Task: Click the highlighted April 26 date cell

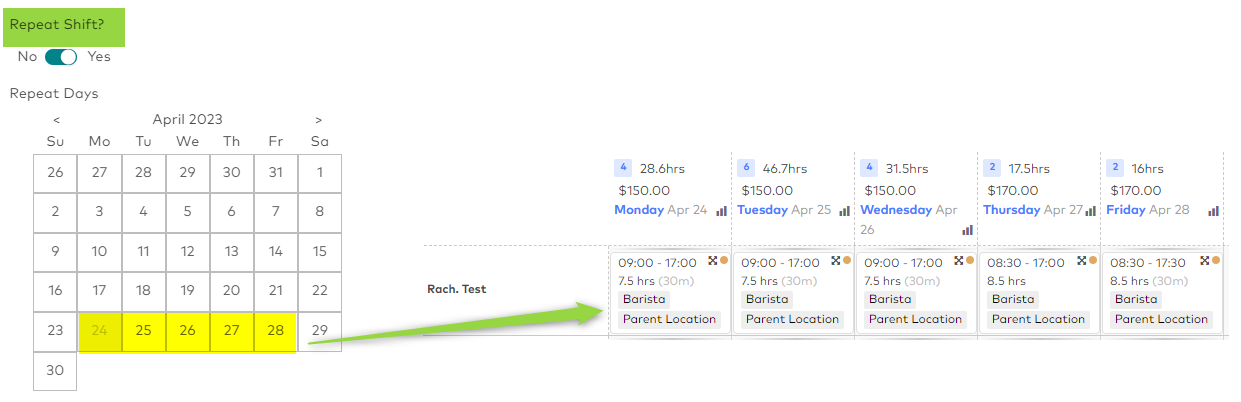Action: coord(188,330)
